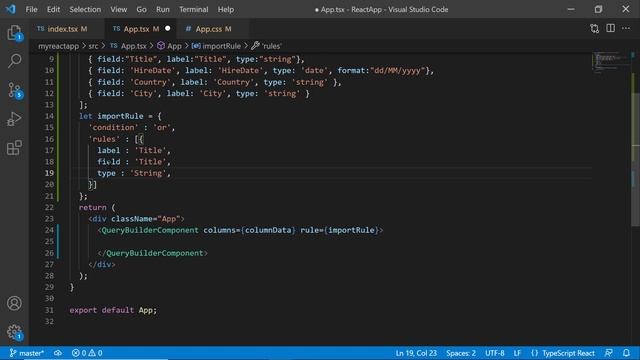The height and width of the screenshot is (360, 640).
Task: Split the editor right
Action: point(611,28)
